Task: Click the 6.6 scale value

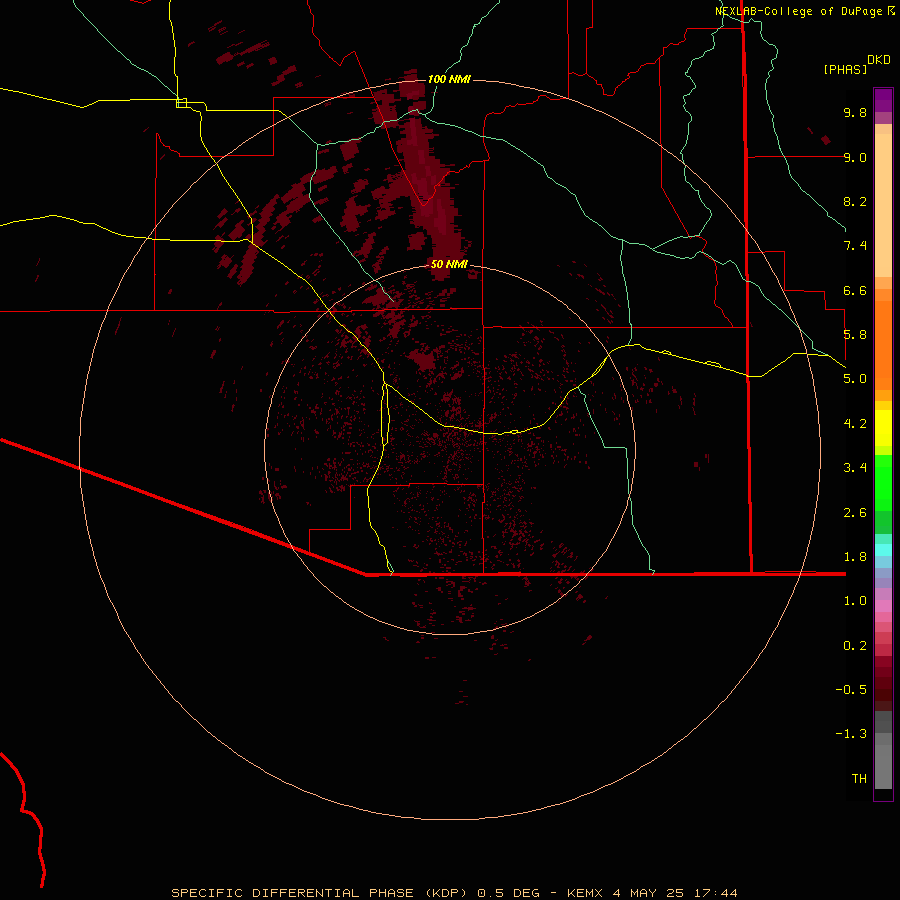Action: pyautogui.click(x=855, y=290)
